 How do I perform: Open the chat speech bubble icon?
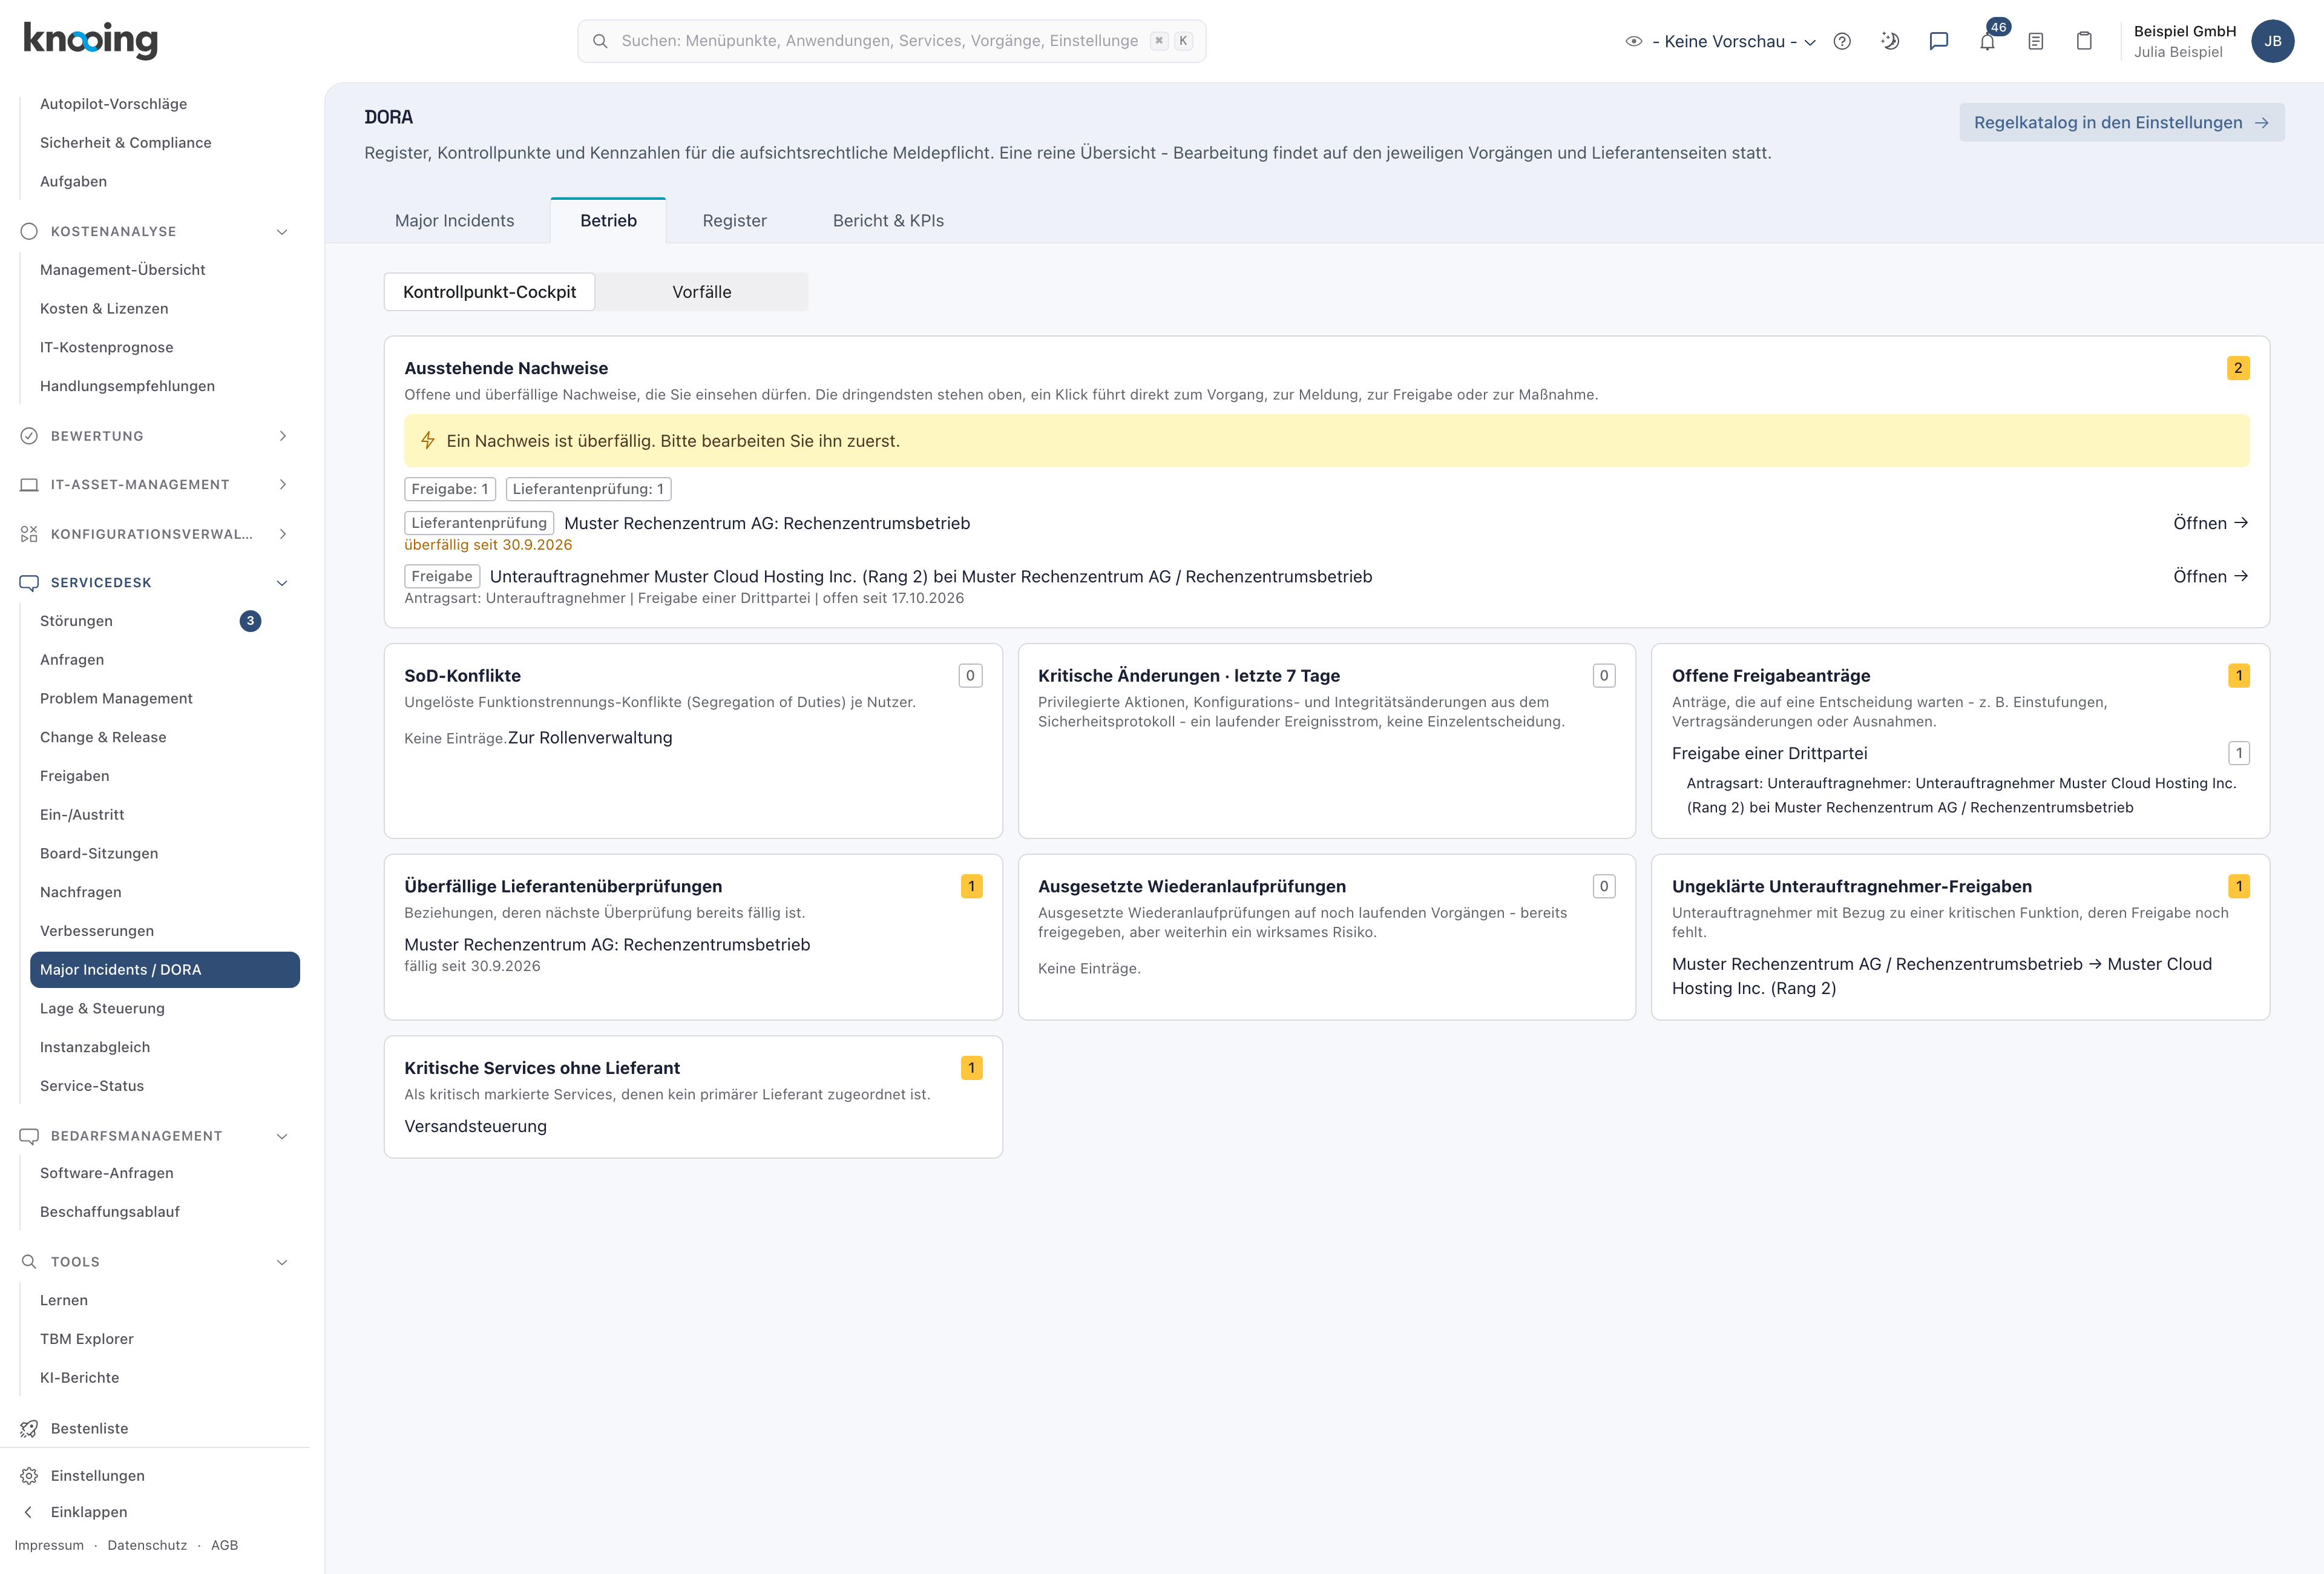coord(1939,41)
